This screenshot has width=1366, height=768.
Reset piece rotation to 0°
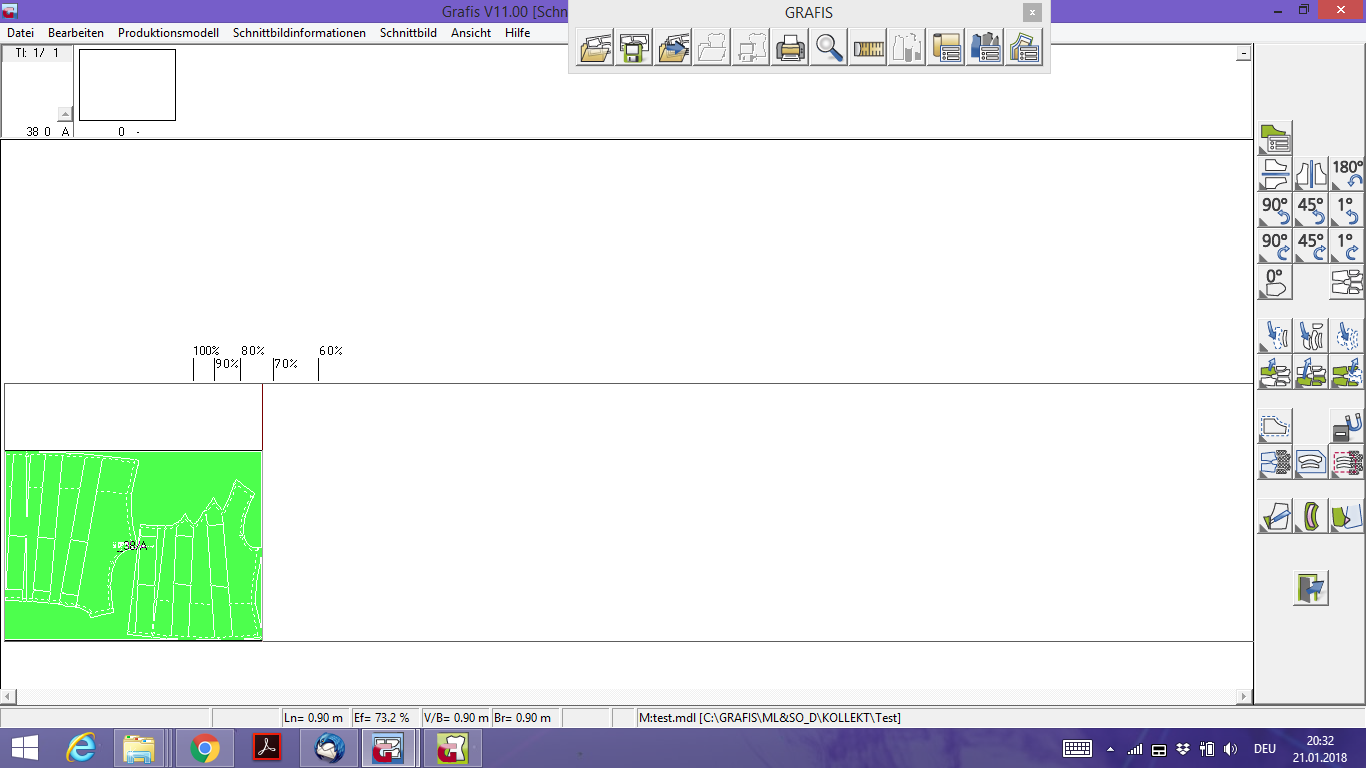[1275, 282]
